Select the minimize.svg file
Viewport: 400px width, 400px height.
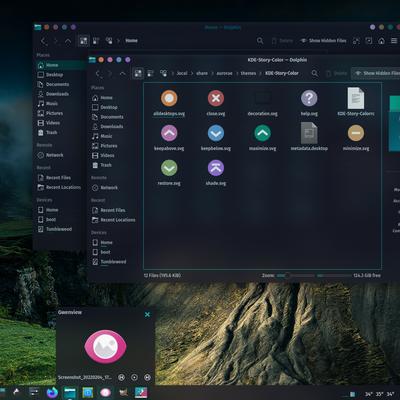click(356, 138)
